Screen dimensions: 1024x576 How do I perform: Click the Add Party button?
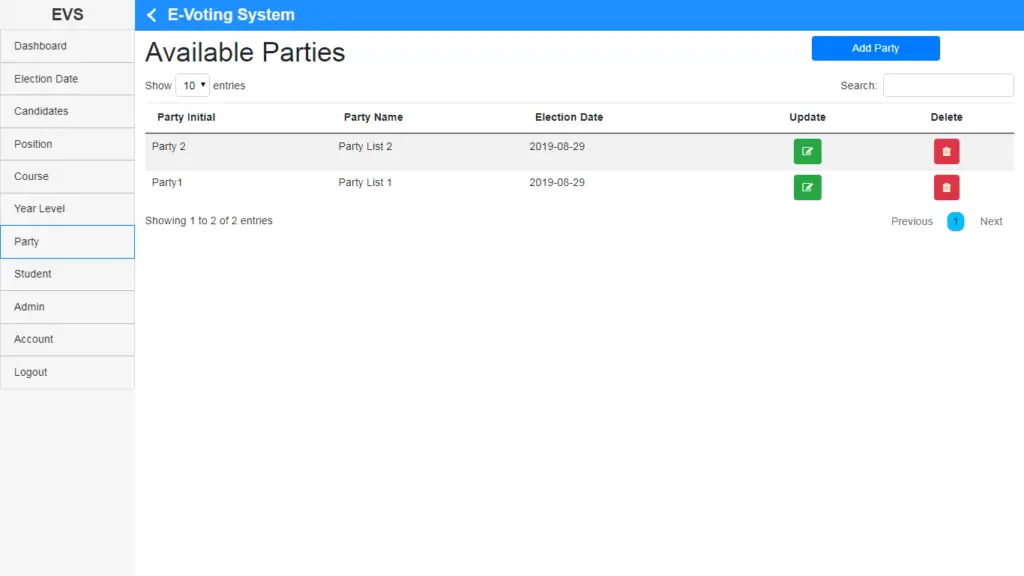click(875, 47)
